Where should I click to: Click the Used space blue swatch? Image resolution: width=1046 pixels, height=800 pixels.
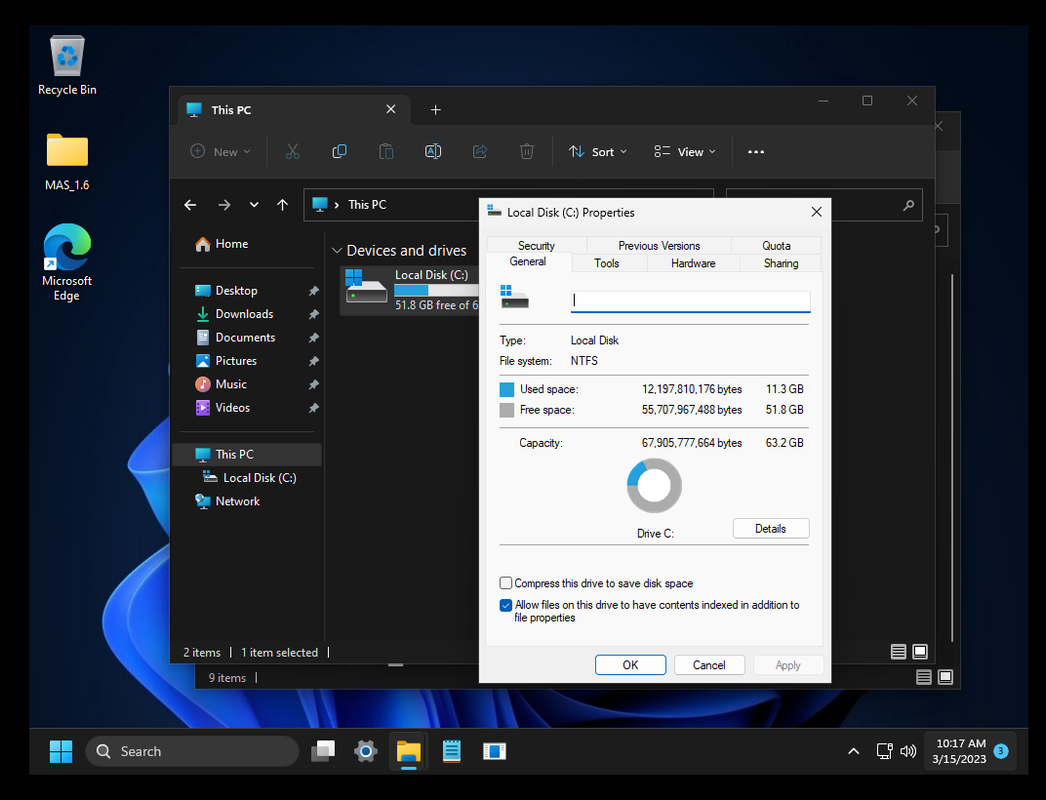point(507,390)
